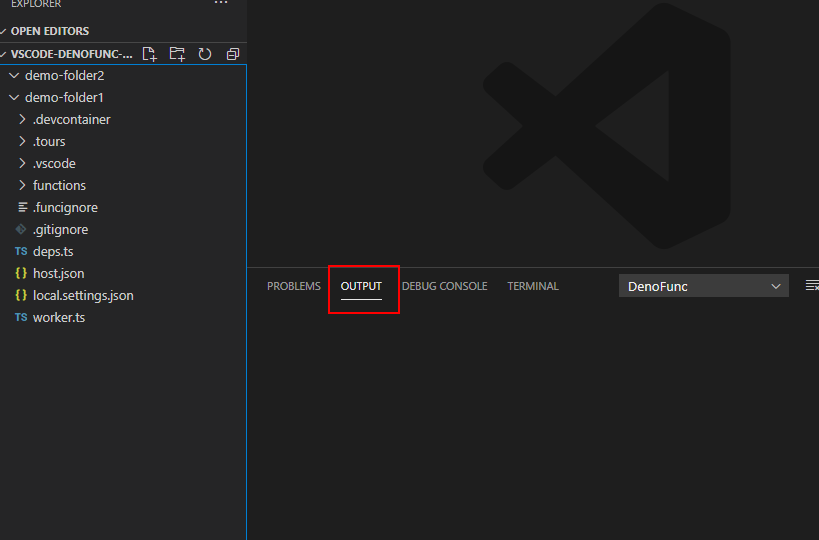Click the TS icon next to worker.ts

tap(21, 317)
